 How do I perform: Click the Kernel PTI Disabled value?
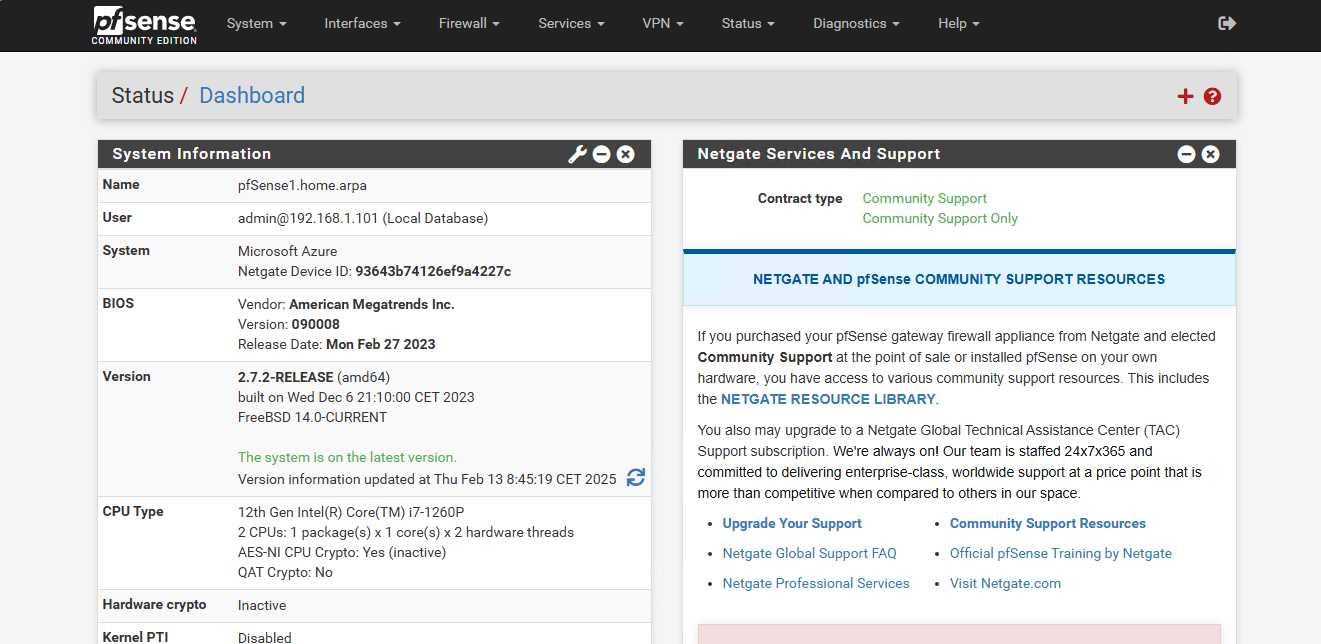coord(265,637)
